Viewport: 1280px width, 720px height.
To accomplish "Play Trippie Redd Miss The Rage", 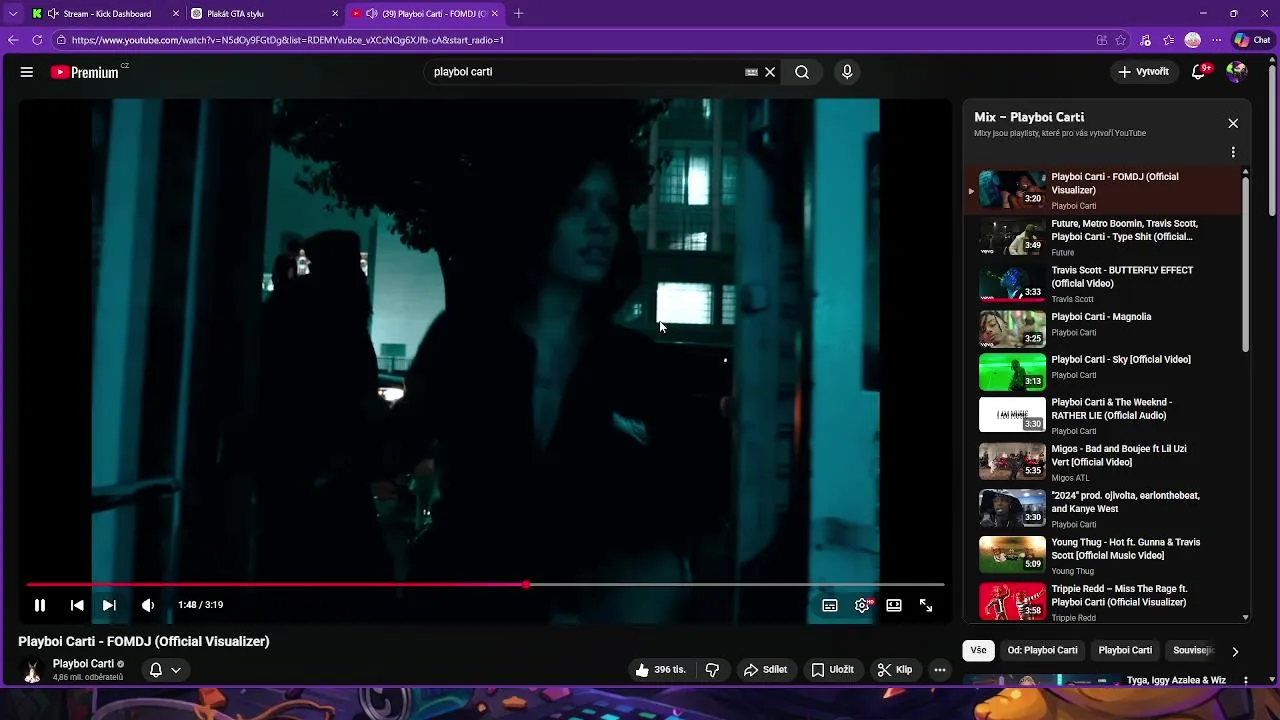I will coord(1103,601).
